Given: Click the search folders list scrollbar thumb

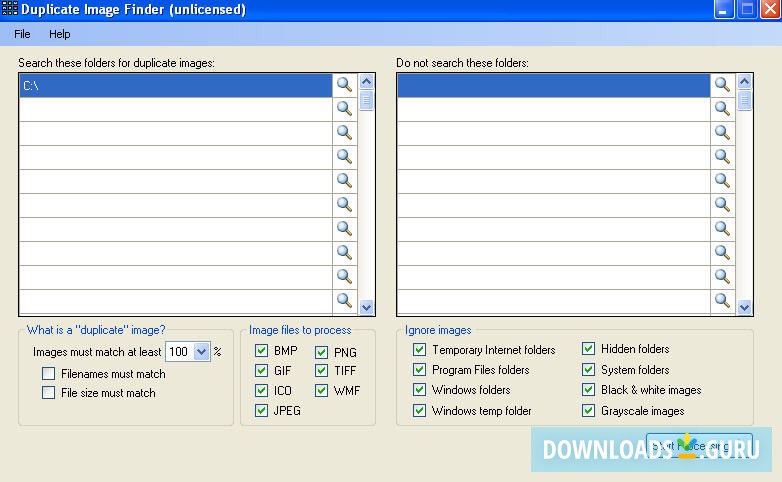Looking at the screenshot, I should click(x=366, y=100).
